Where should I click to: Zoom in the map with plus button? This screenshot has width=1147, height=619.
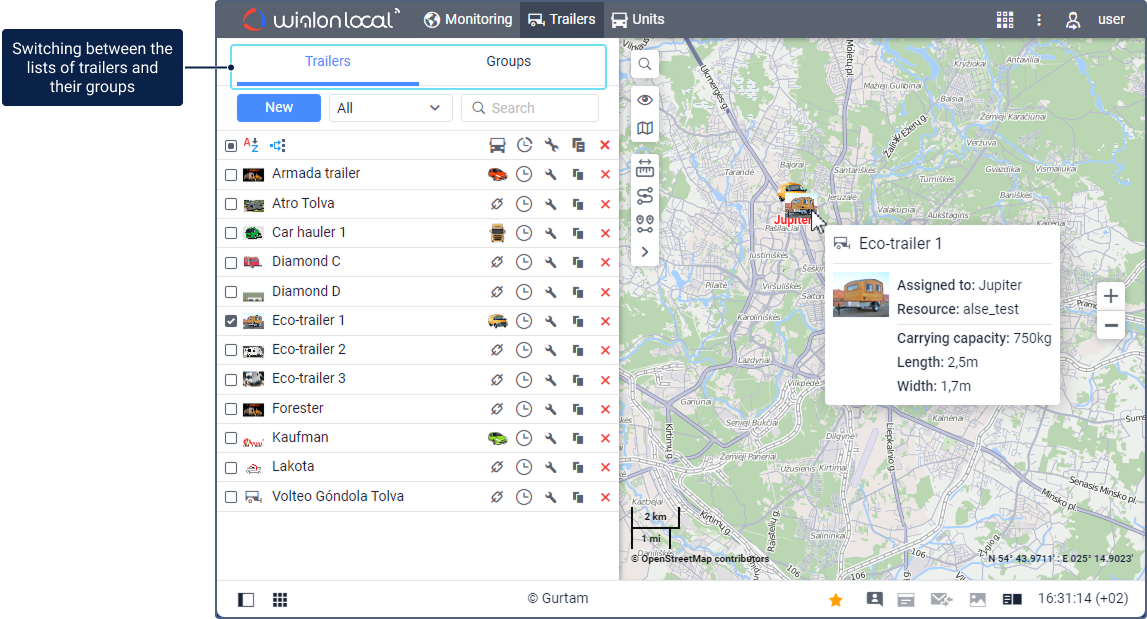pos(1110,296)
